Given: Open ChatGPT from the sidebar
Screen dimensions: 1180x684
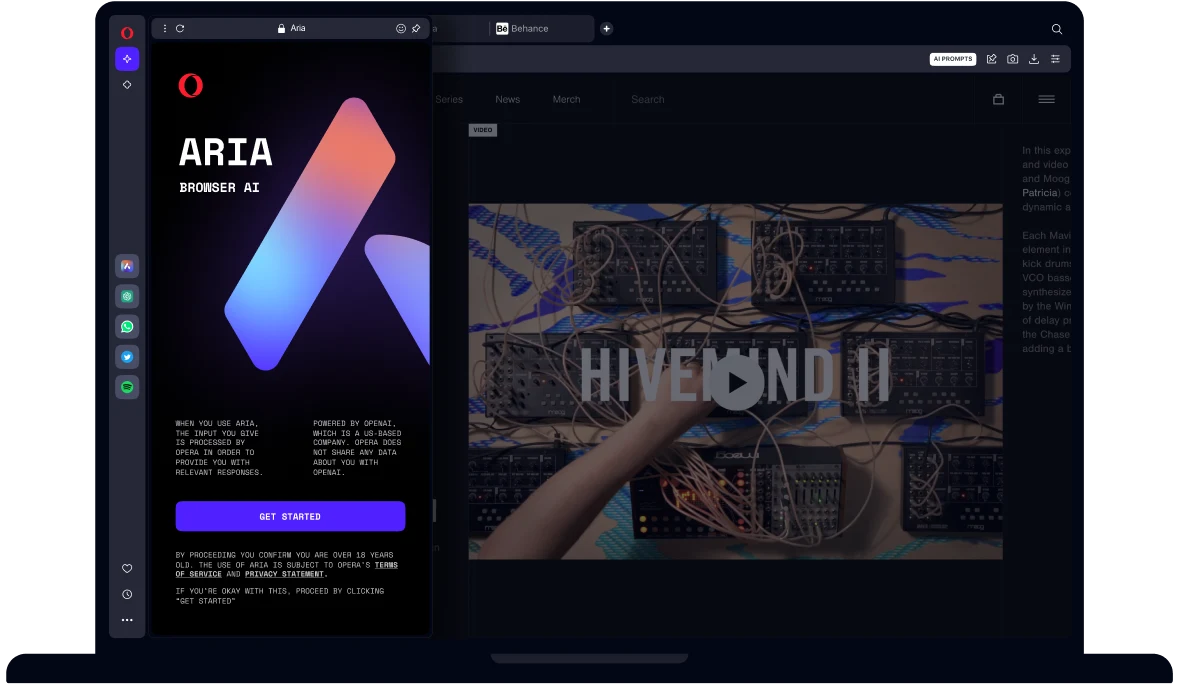Looking at the screenshot, I should coord(127,296).
